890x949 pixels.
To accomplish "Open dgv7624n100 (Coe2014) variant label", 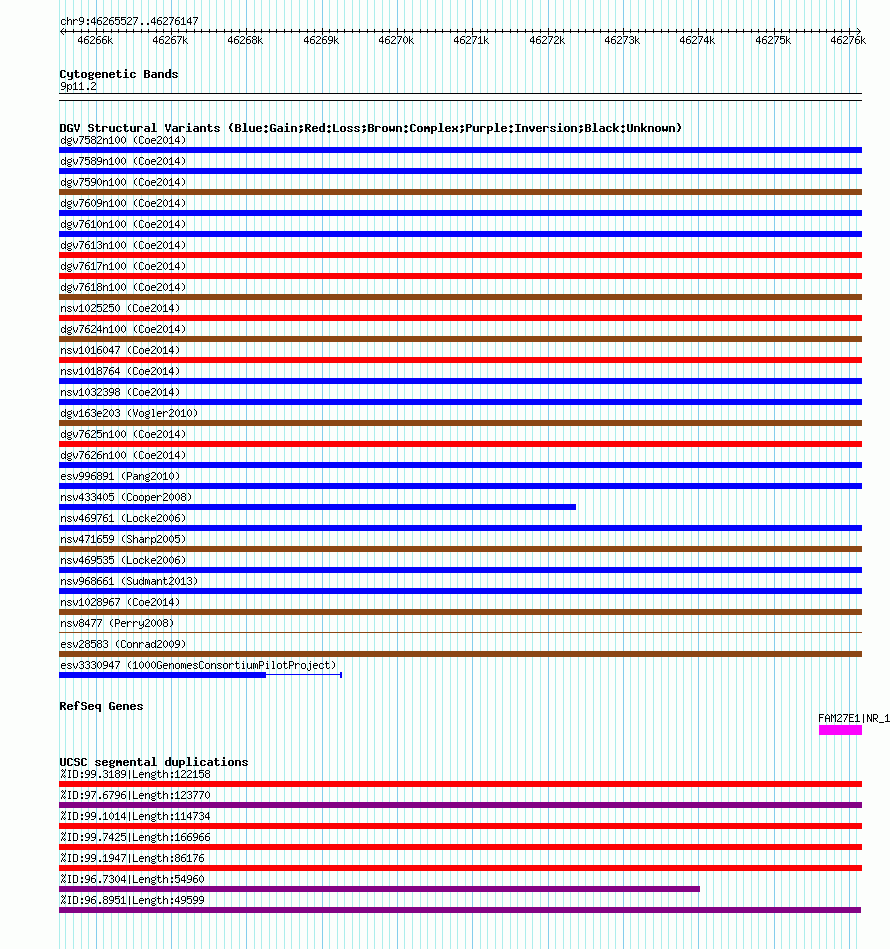I will [123, 329].
